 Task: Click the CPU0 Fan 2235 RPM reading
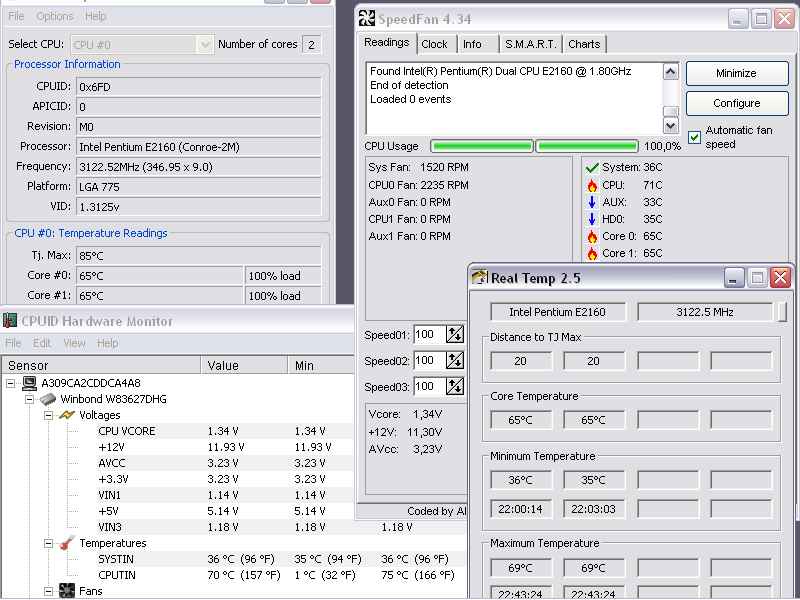[x=418, y=185]
